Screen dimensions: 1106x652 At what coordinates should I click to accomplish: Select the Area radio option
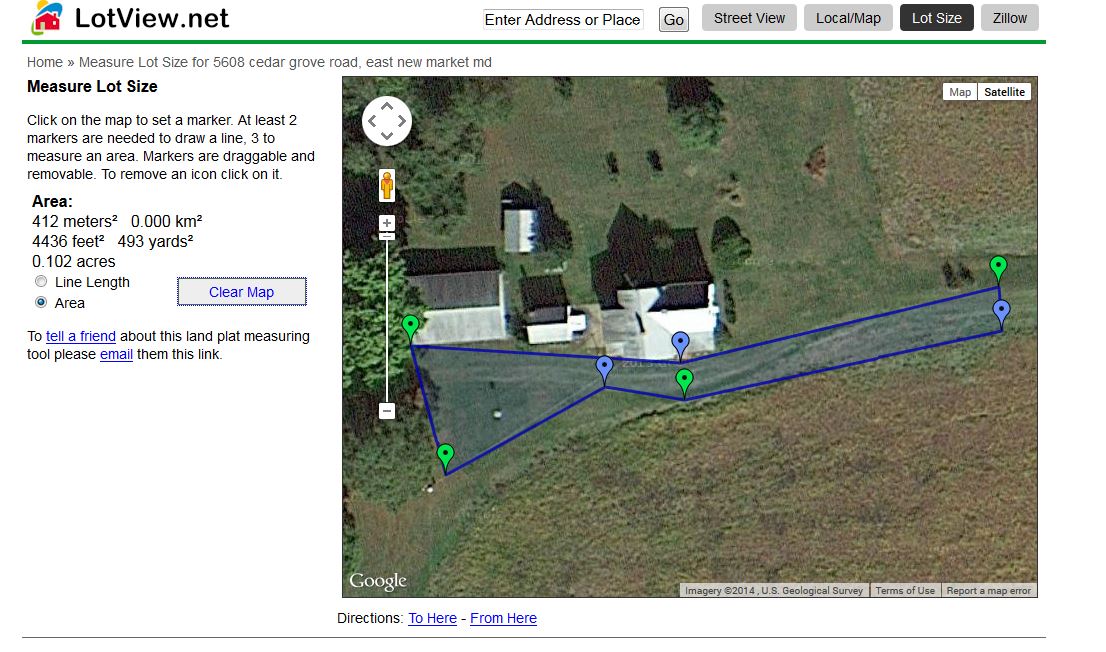42,303
